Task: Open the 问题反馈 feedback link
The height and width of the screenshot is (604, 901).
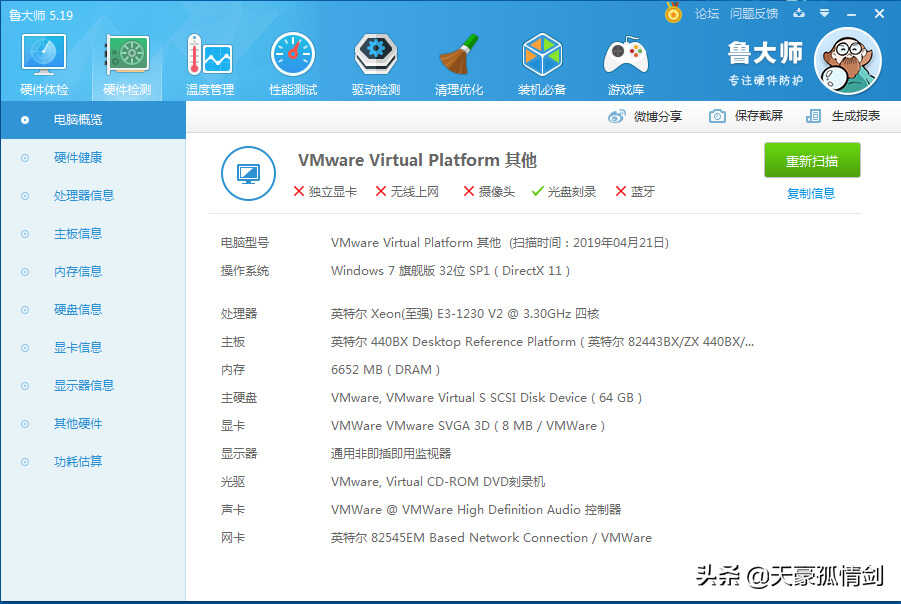Action: pyautogui.click(x=754, y=13)
